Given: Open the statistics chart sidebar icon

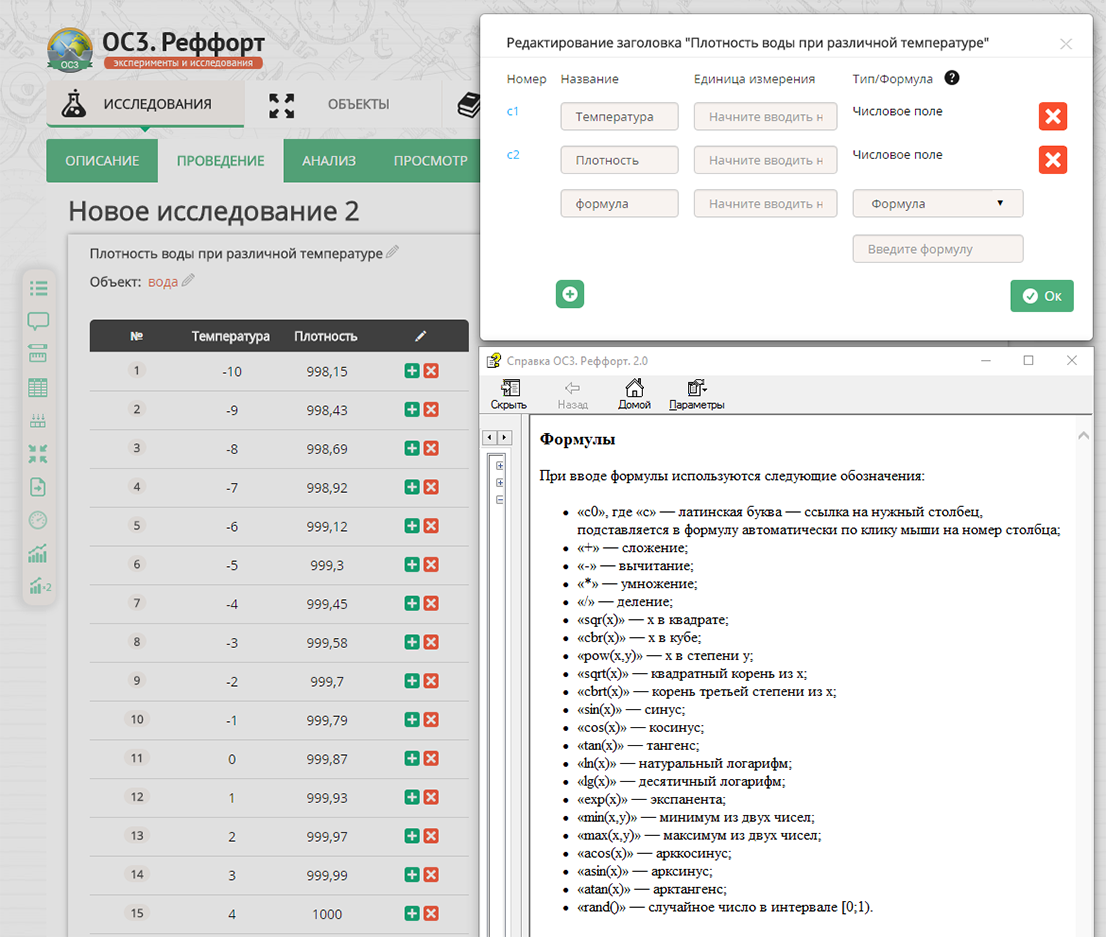Looking at the screenshot, I should 39,553.
